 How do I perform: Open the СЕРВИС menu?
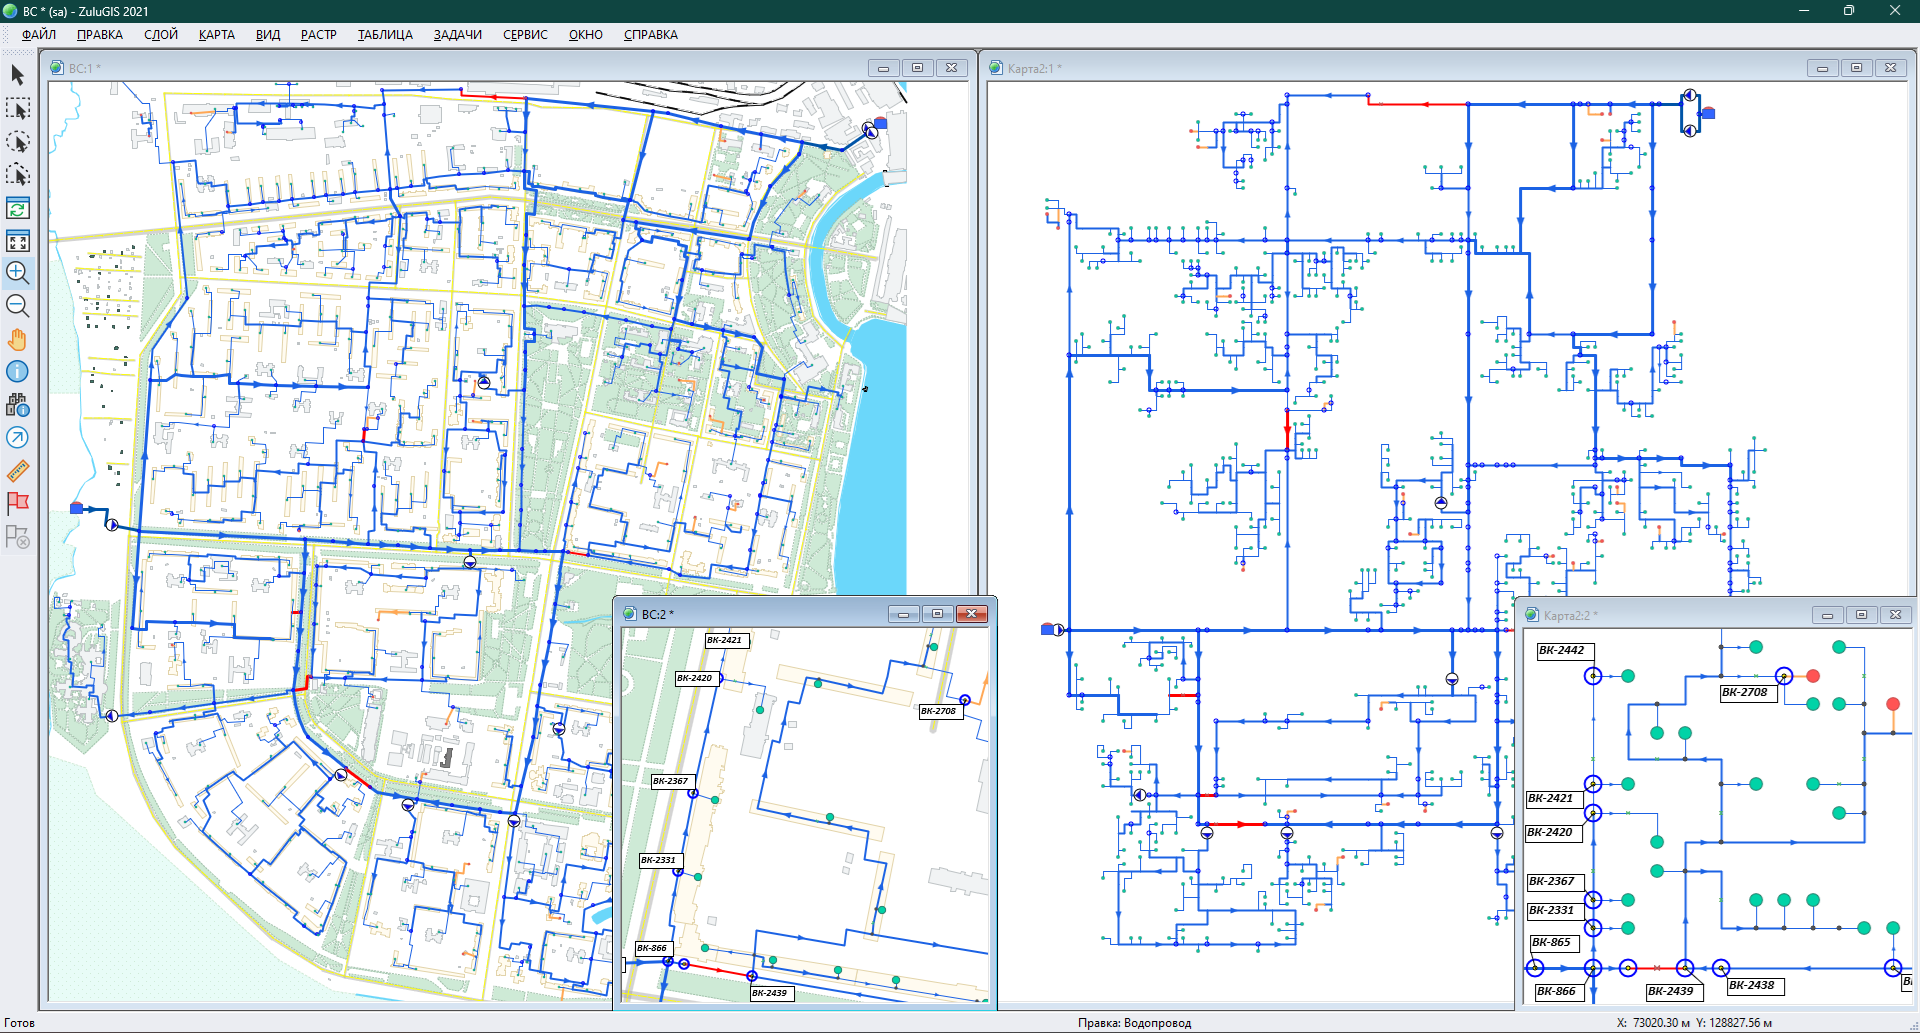coord(525,35)
